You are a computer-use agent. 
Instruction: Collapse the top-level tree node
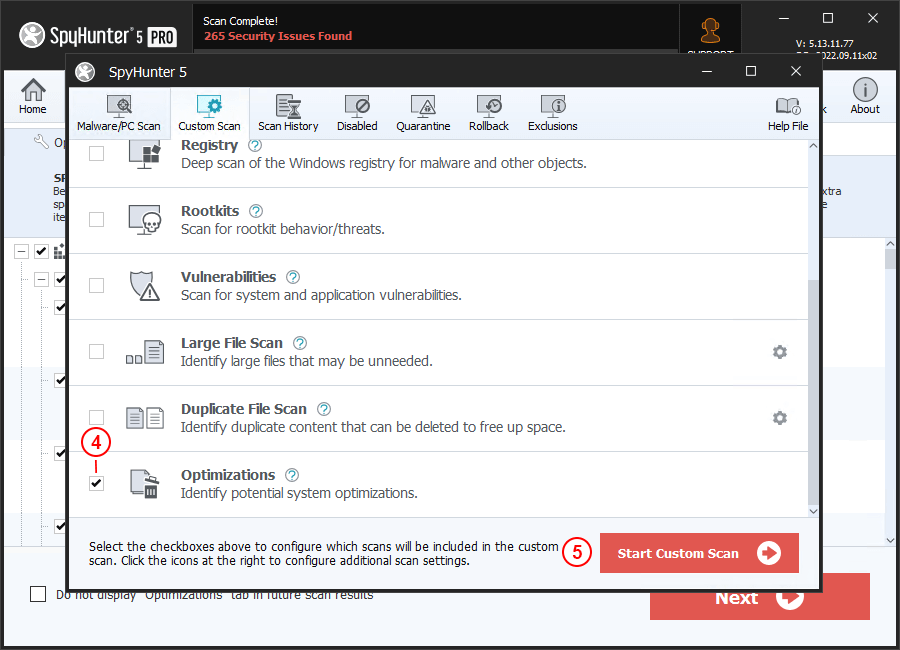(22, 252)
